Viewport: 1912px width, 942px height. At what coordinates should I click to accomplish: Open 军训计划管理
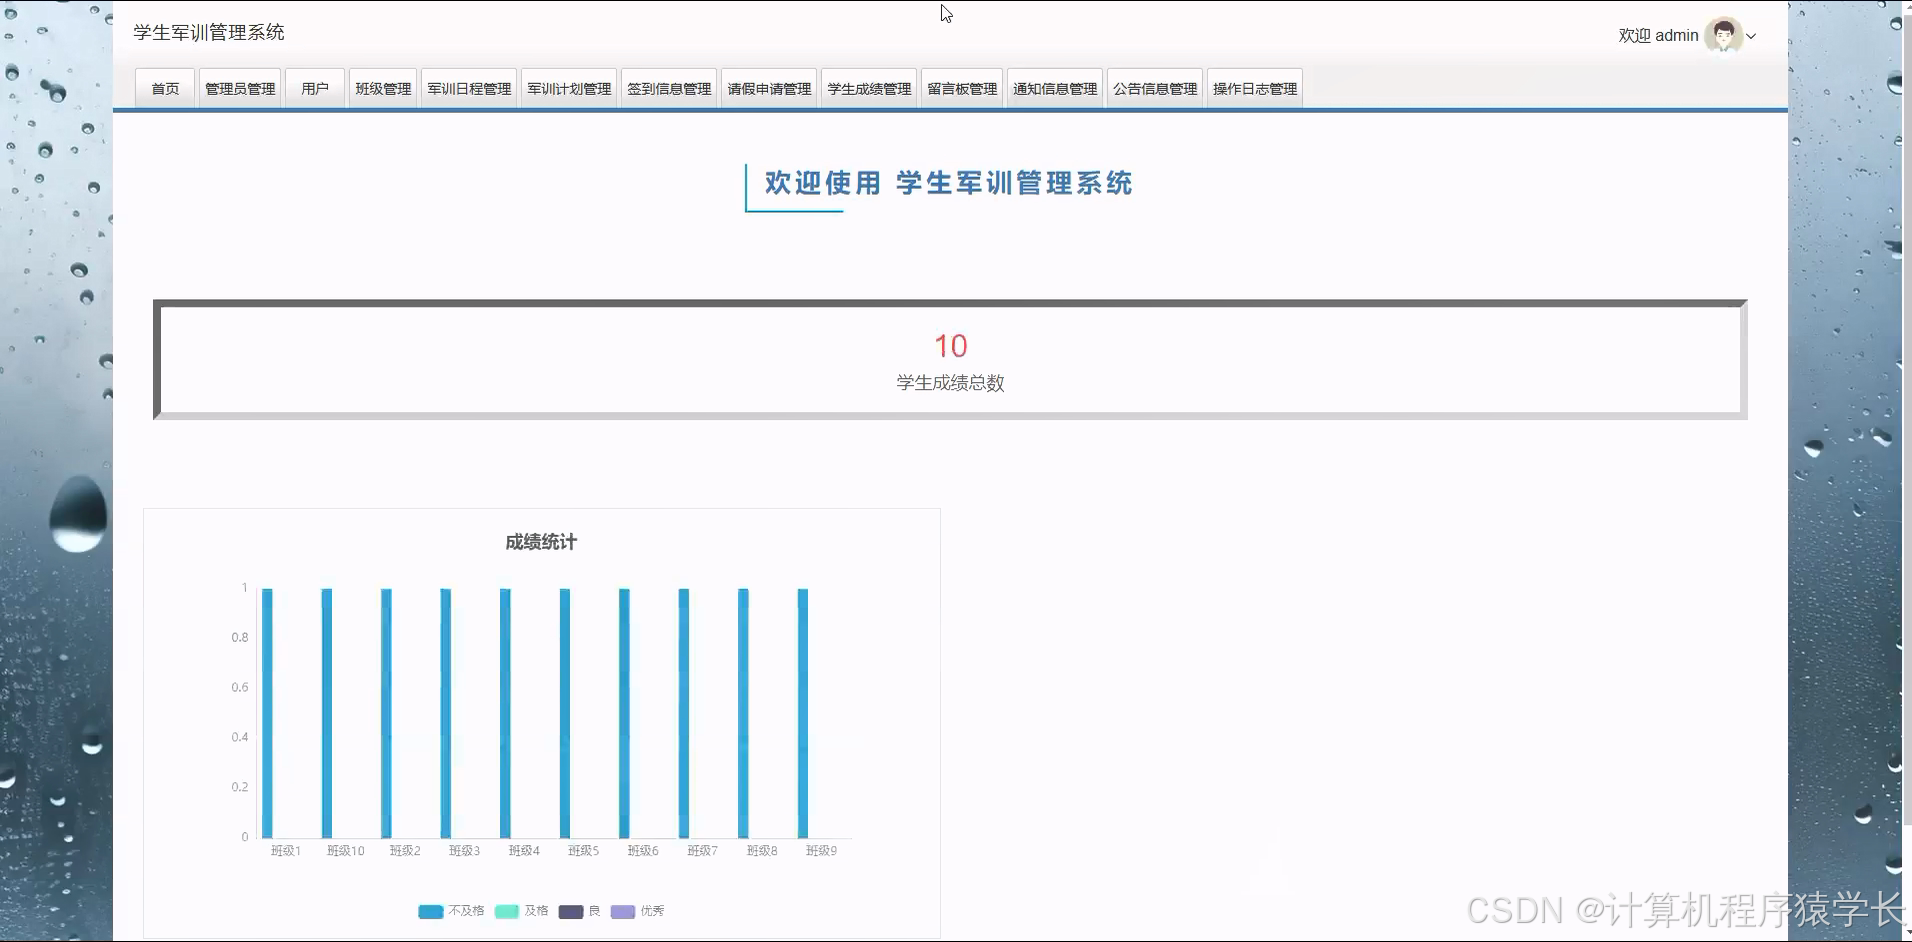[568, 88]
